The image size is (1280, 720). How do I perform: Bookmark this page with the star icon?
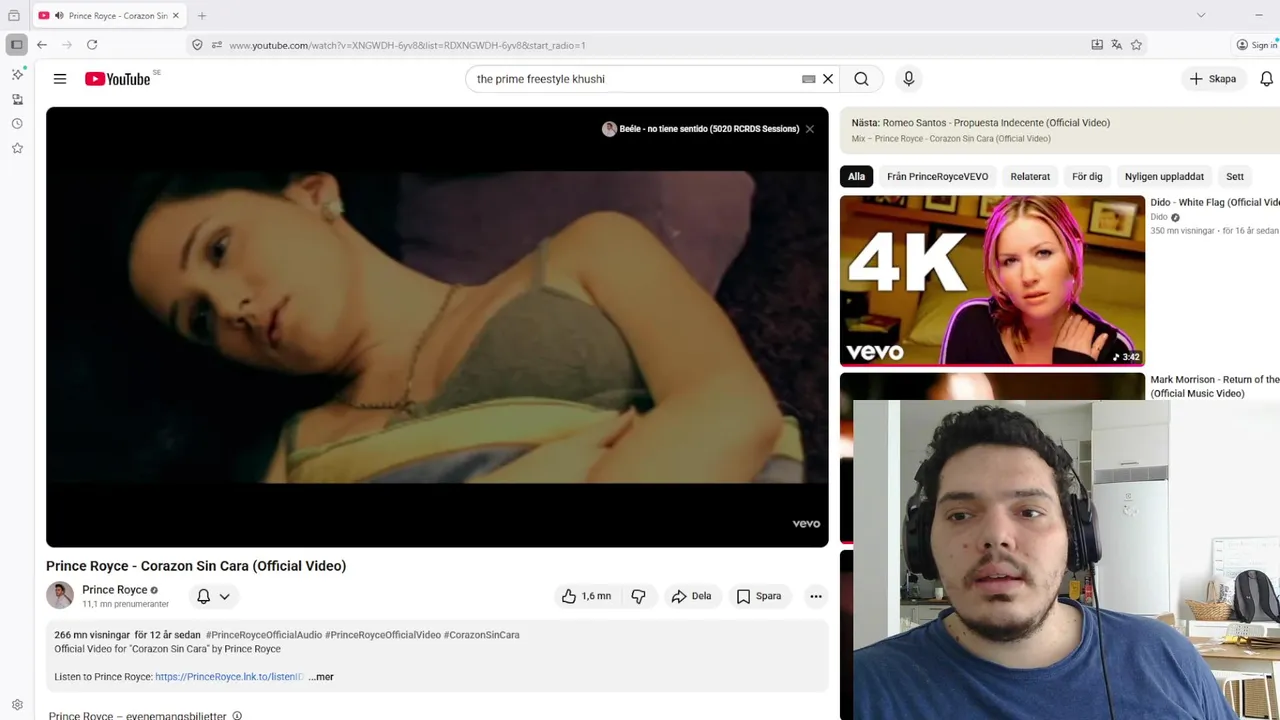click(1136, 45)
